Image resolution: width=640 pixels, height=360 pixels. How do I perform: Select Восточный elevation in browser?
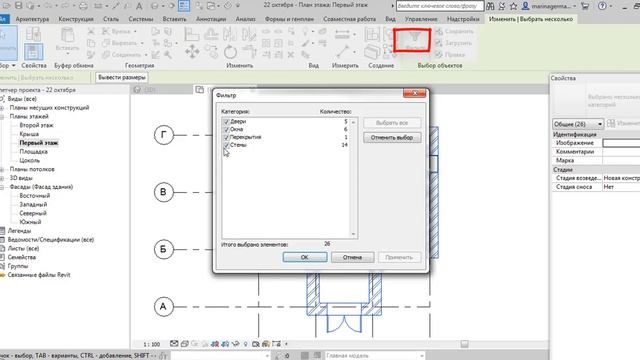[35, 196]
